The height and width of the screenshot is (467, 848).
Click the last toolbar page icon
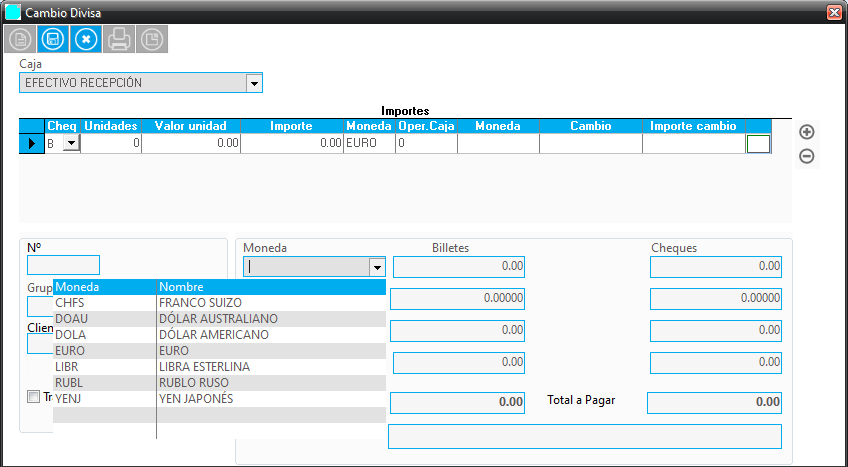coord(152,39)
